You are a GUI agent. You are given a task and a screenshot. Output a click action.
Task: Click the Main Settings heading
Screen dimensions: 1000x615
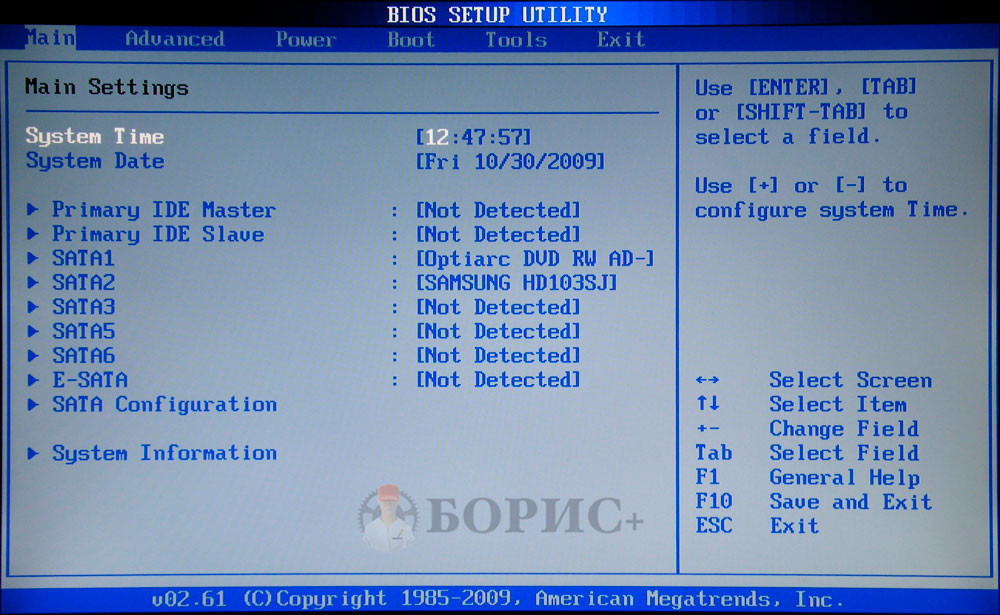[107, 87]
